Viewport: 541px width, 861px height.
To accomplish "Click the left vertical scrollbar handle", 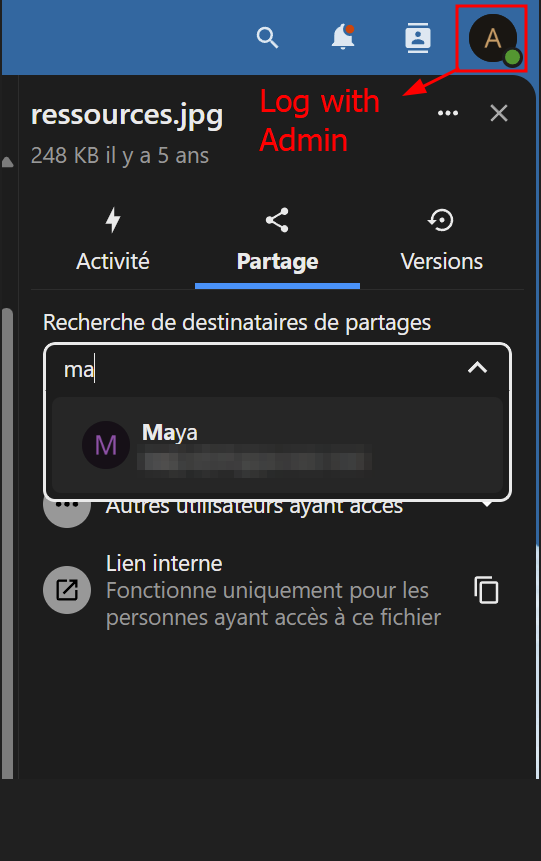I will click(x=7, y=544).
